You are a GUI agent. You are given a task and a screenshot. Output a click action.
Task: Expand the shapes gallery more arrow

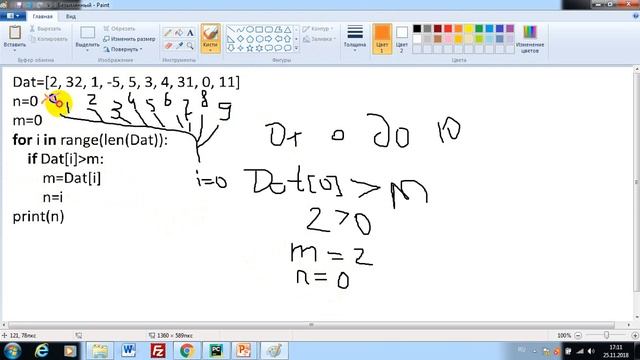(296, 48)
